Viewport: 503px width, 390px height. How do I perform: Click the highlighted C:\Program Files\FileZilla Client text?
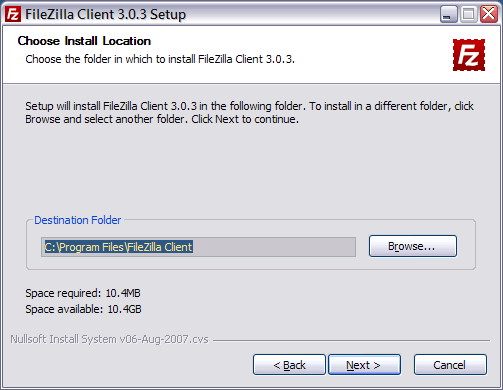pyautogui.click(x=119, y=247)
